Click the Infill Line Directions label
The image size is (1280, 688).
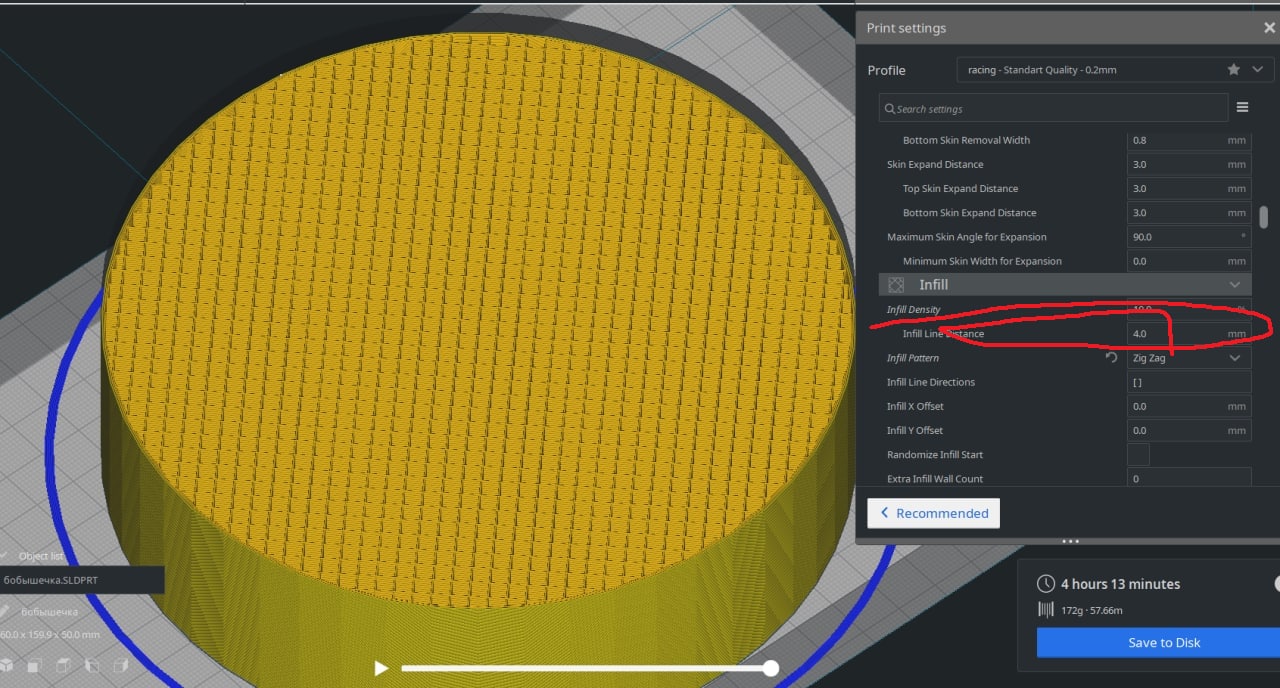pyautogui.click(x=931, y=382)
